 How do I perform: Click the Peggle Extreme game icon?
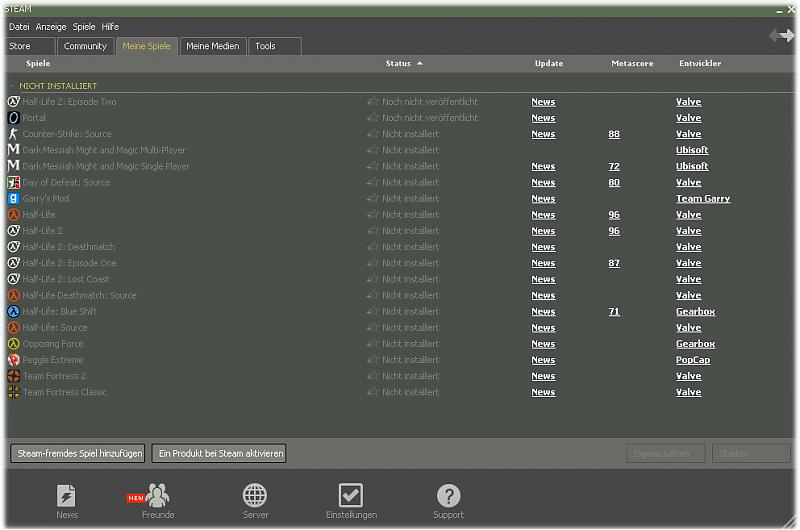(13, 360)
